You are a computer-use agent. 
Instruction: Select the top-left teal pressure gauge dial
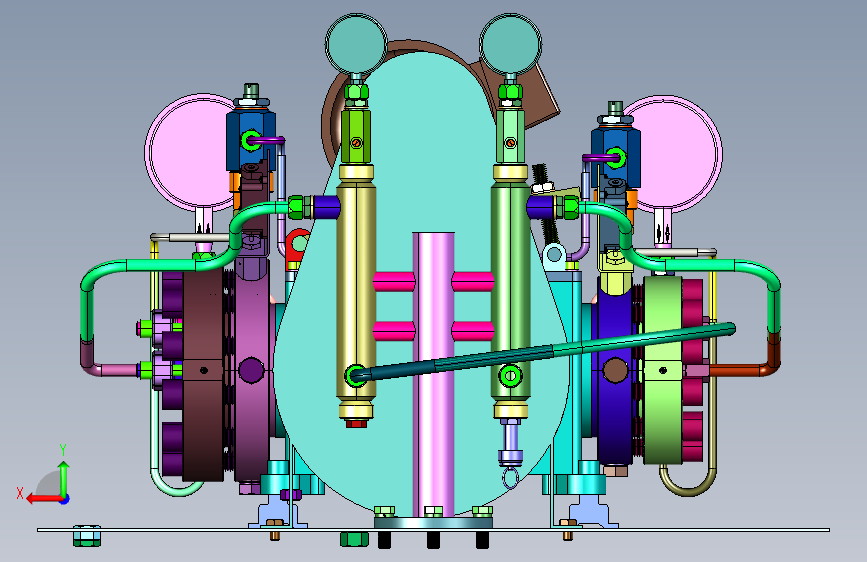pyautogui.click(x=356, y=44)
